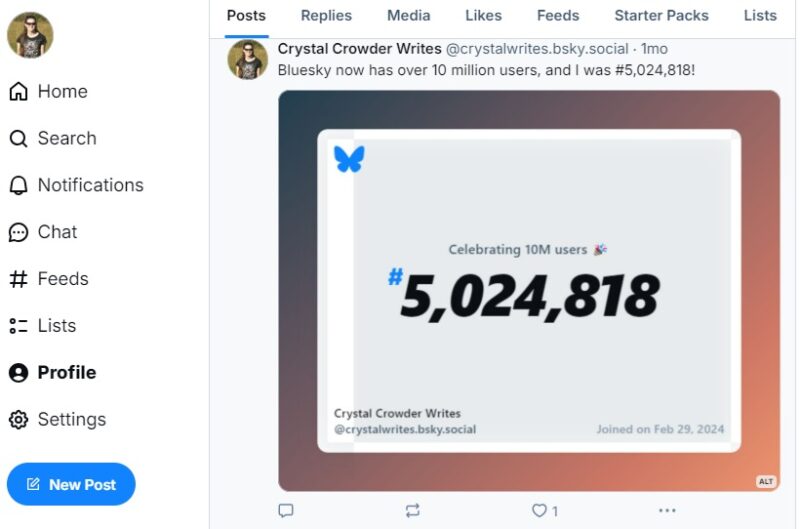Repost using the arrows icon
Screen dimensions: 800x529
(x=413, y=511)
